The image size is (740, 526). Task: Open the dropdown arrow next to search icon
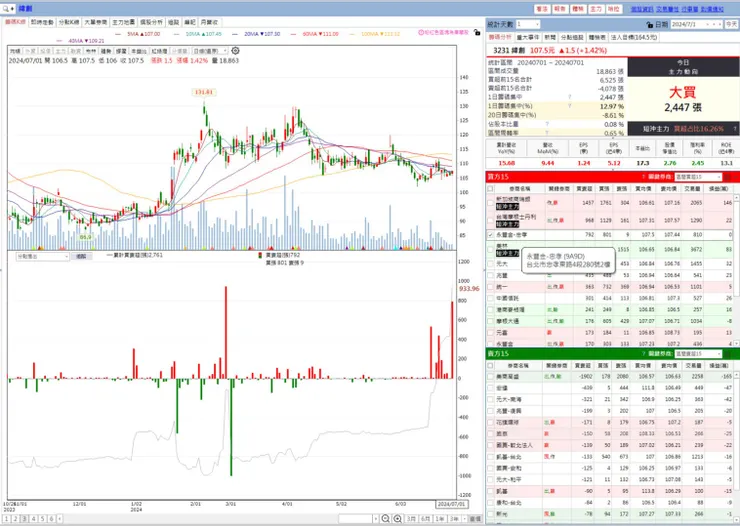click(12, 8)
